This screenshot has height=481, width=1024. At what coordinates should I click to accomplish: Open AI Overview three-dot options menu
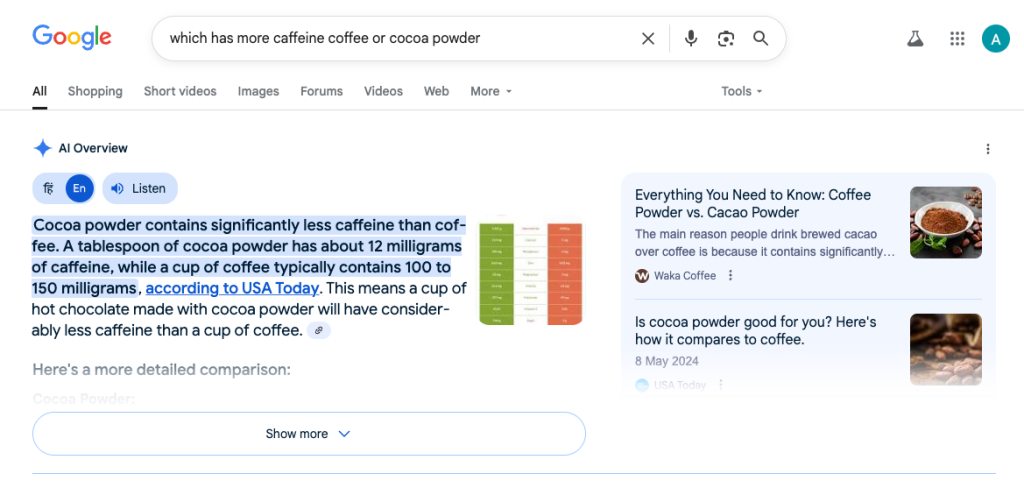click(987, 149)
